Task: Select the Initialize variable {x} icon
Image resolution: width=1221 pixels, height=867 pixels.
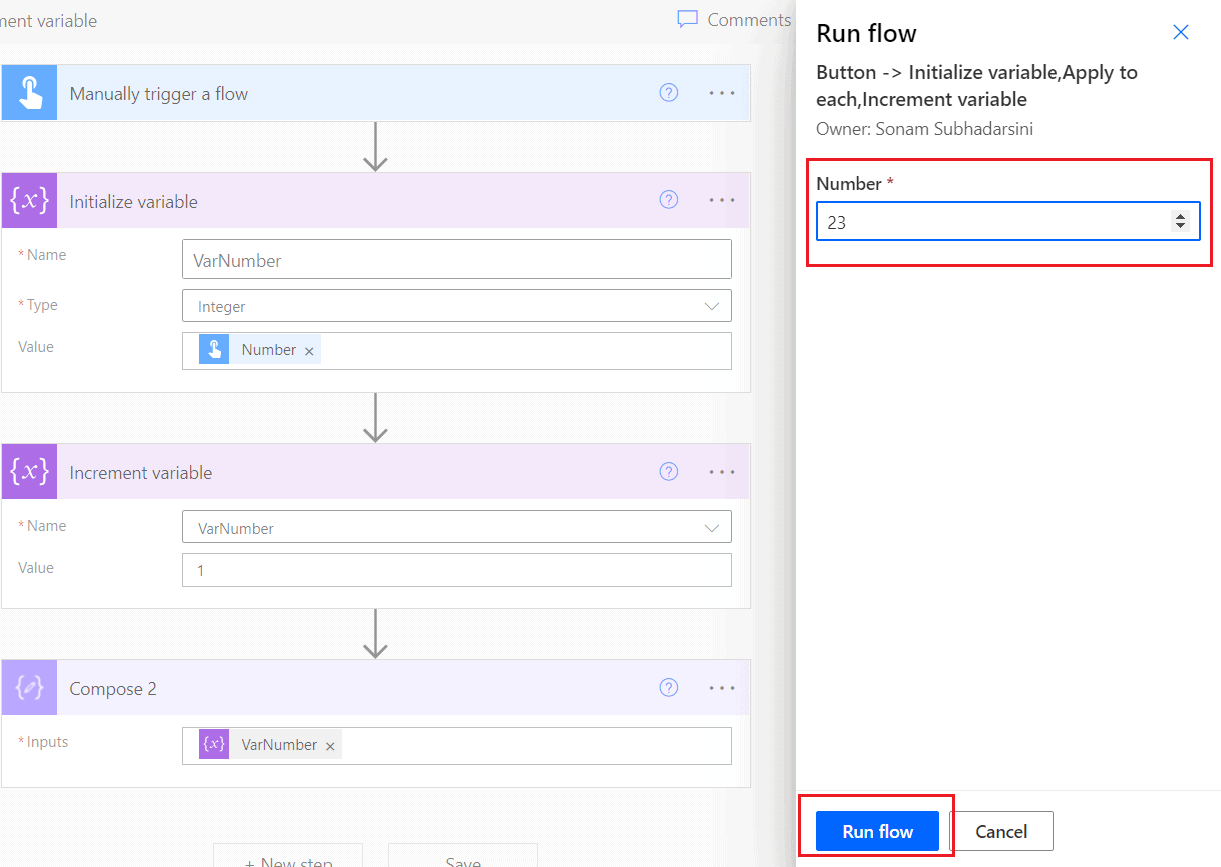Action: 29,200
